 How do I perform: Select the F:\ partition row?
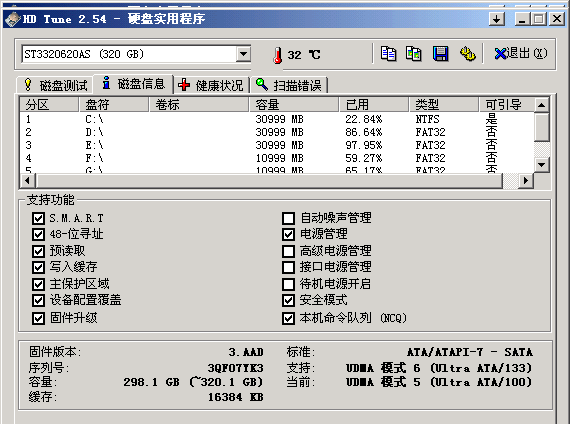click(x=277, y=158)
